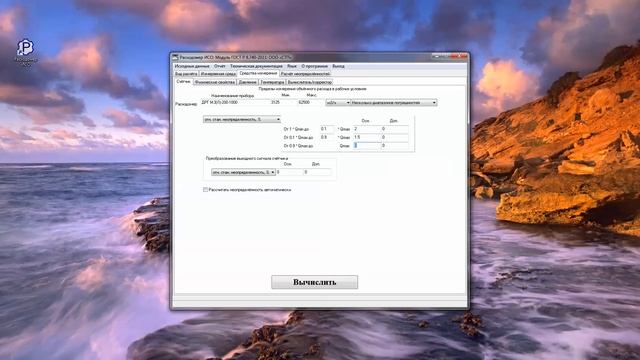The width and height of the screenshot is (640, 360).
Task: Open the Техническая документация menu
Action: [256, 66]
